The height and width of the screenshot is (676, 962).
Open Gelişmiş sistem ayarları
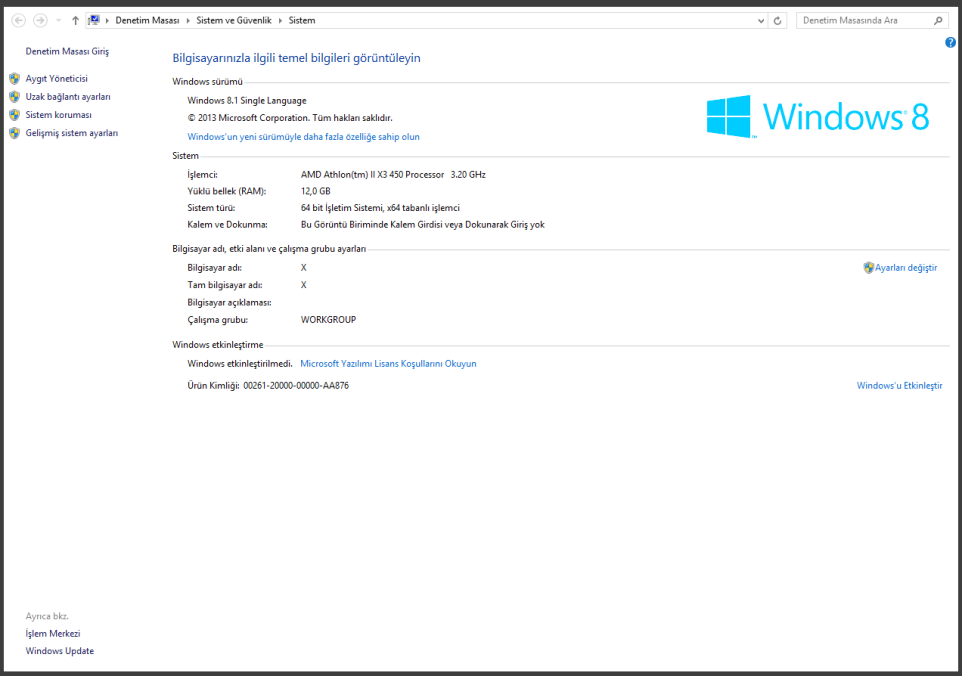(72, 133)
